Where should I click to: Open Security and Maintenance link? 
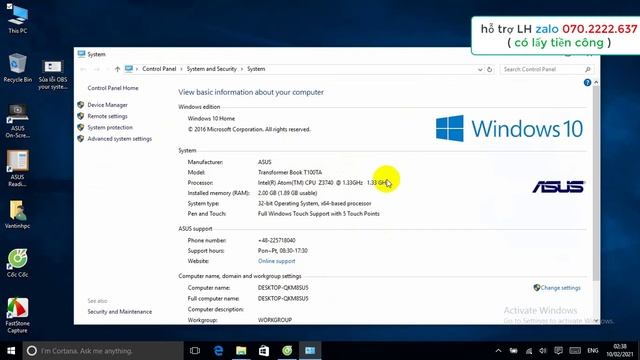[120, 311]
